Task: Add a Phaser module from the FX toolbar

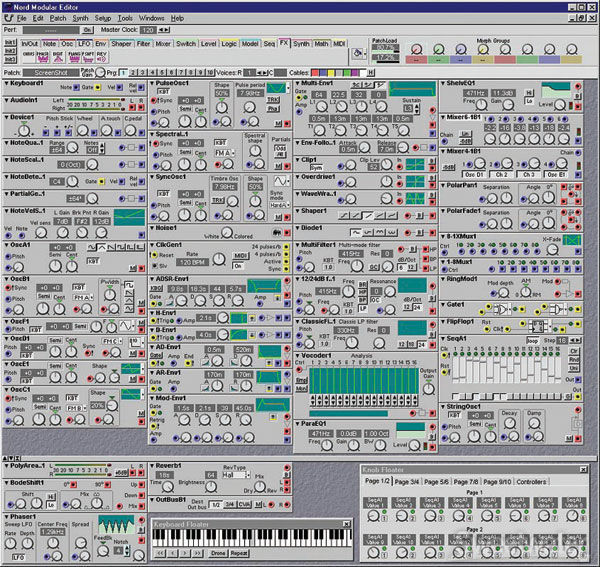Action: coord(43,57)
